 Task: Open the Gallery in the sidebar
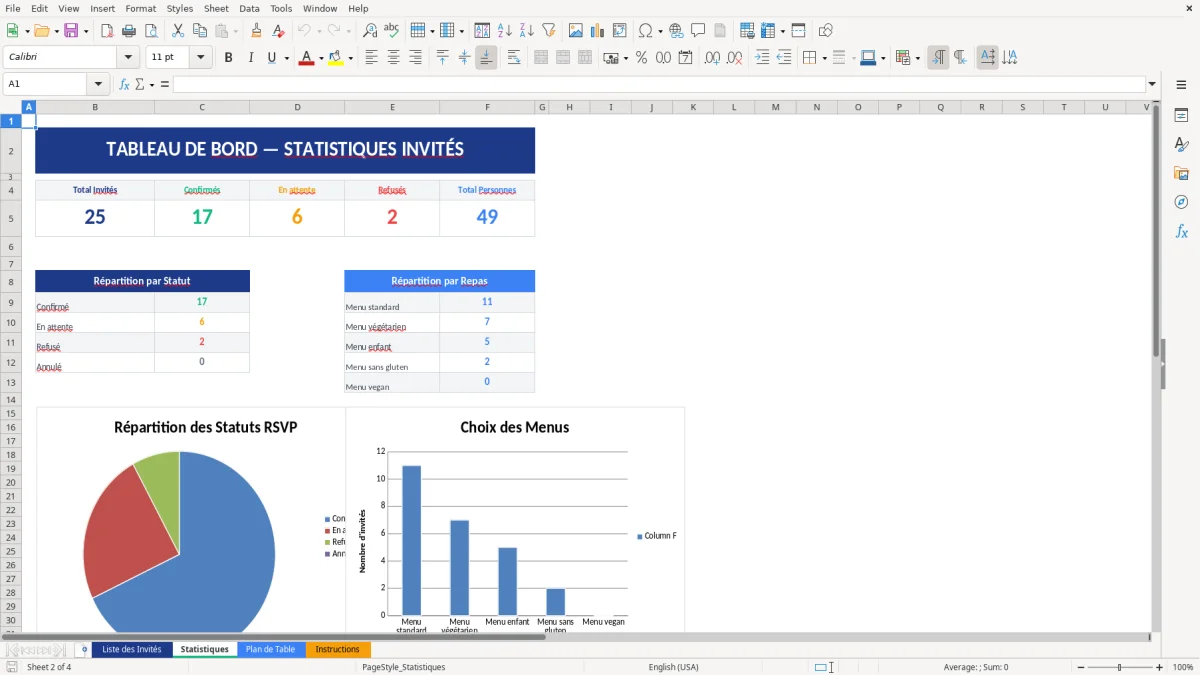coord(1182,172)
